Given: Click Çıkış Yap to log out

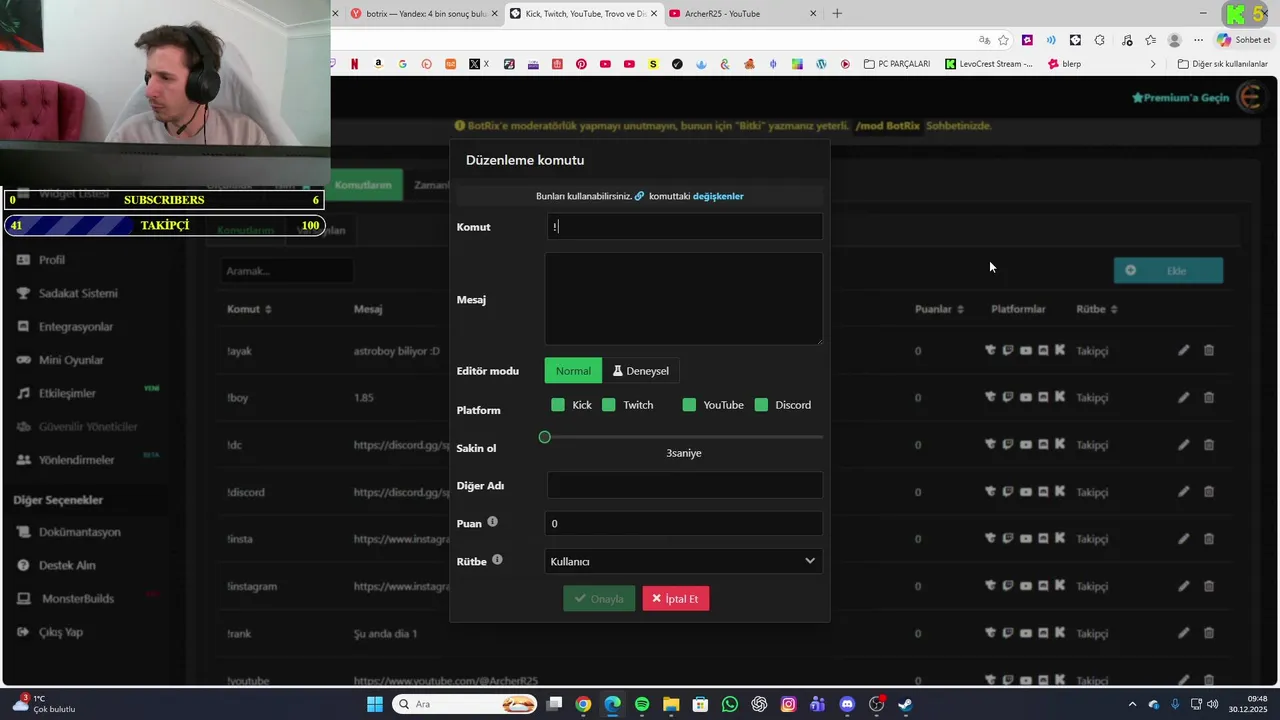Looking at the screenshot, I should point(60,632).
